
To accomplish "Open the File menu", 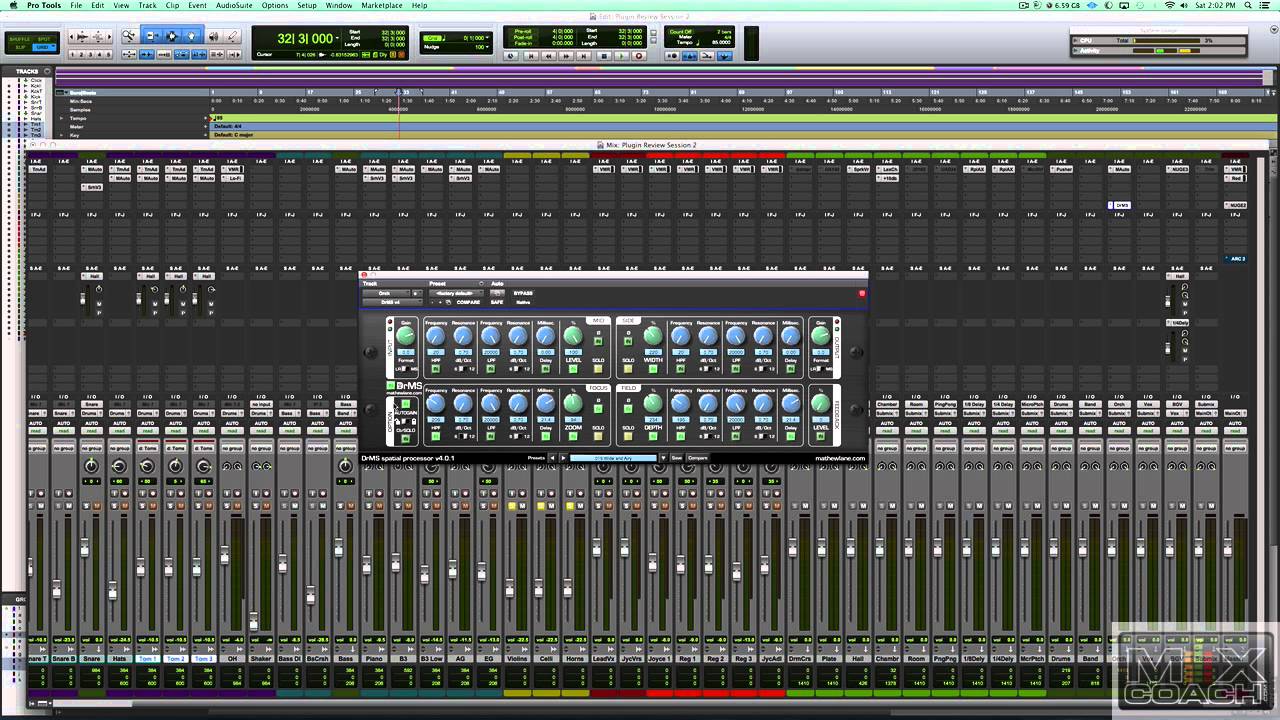I will [x=76, y=5].
